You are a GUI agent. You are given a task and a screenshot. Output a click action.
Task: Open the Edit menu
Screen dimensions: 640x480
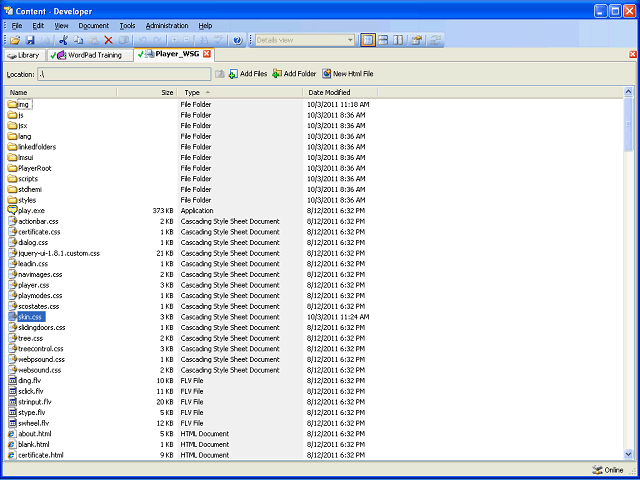pyautogui.click(x=38, y=26)
